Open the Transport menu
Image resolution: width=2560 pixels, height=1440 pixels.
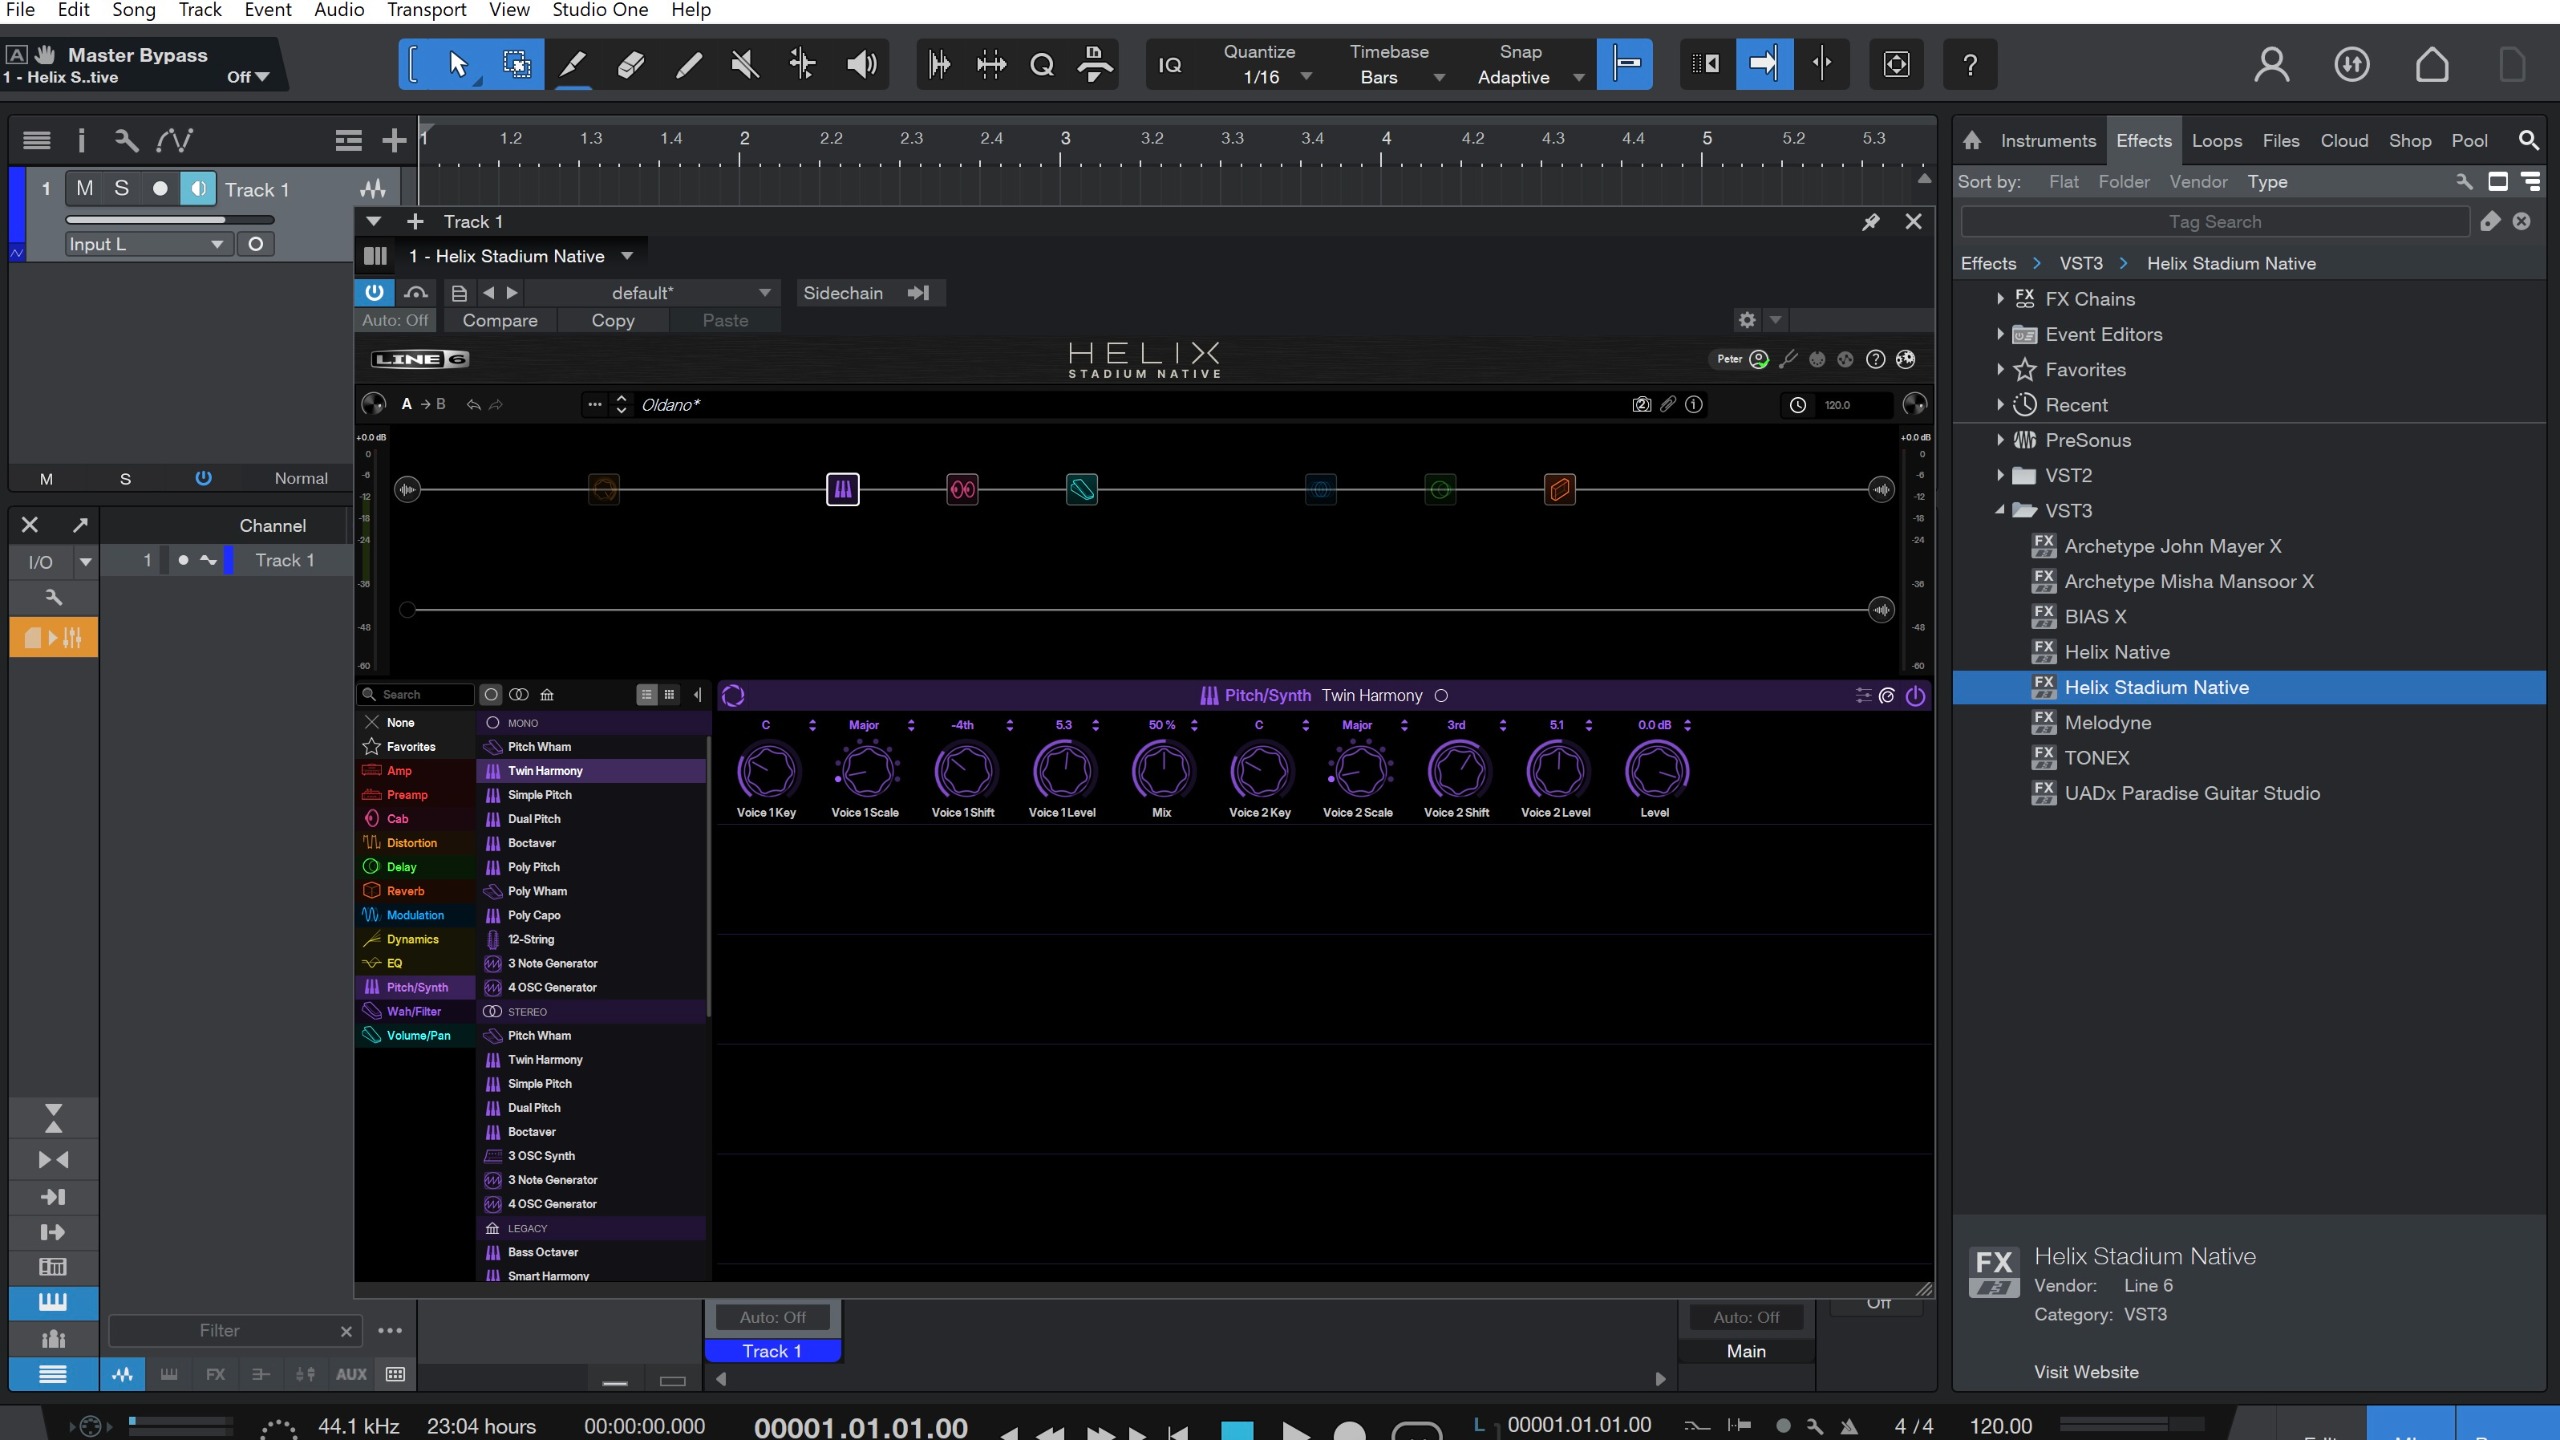click(427, 10)
